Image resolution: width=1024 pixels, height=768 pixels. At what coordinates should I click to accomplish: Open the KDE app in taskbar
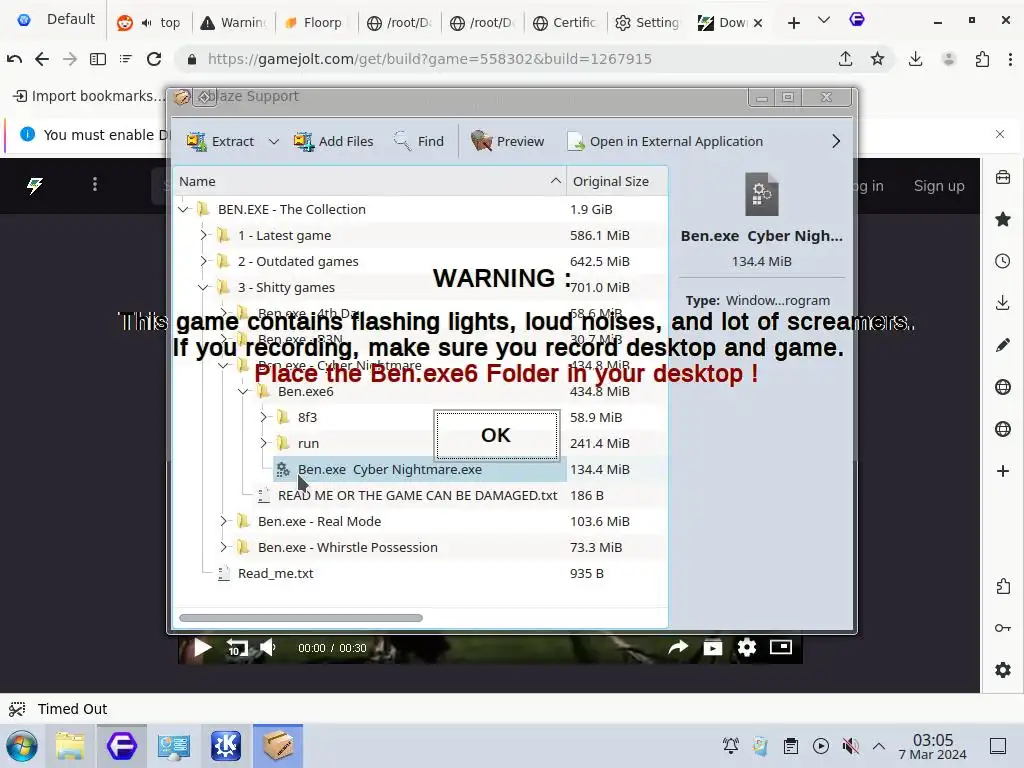(x=225, y=746)
